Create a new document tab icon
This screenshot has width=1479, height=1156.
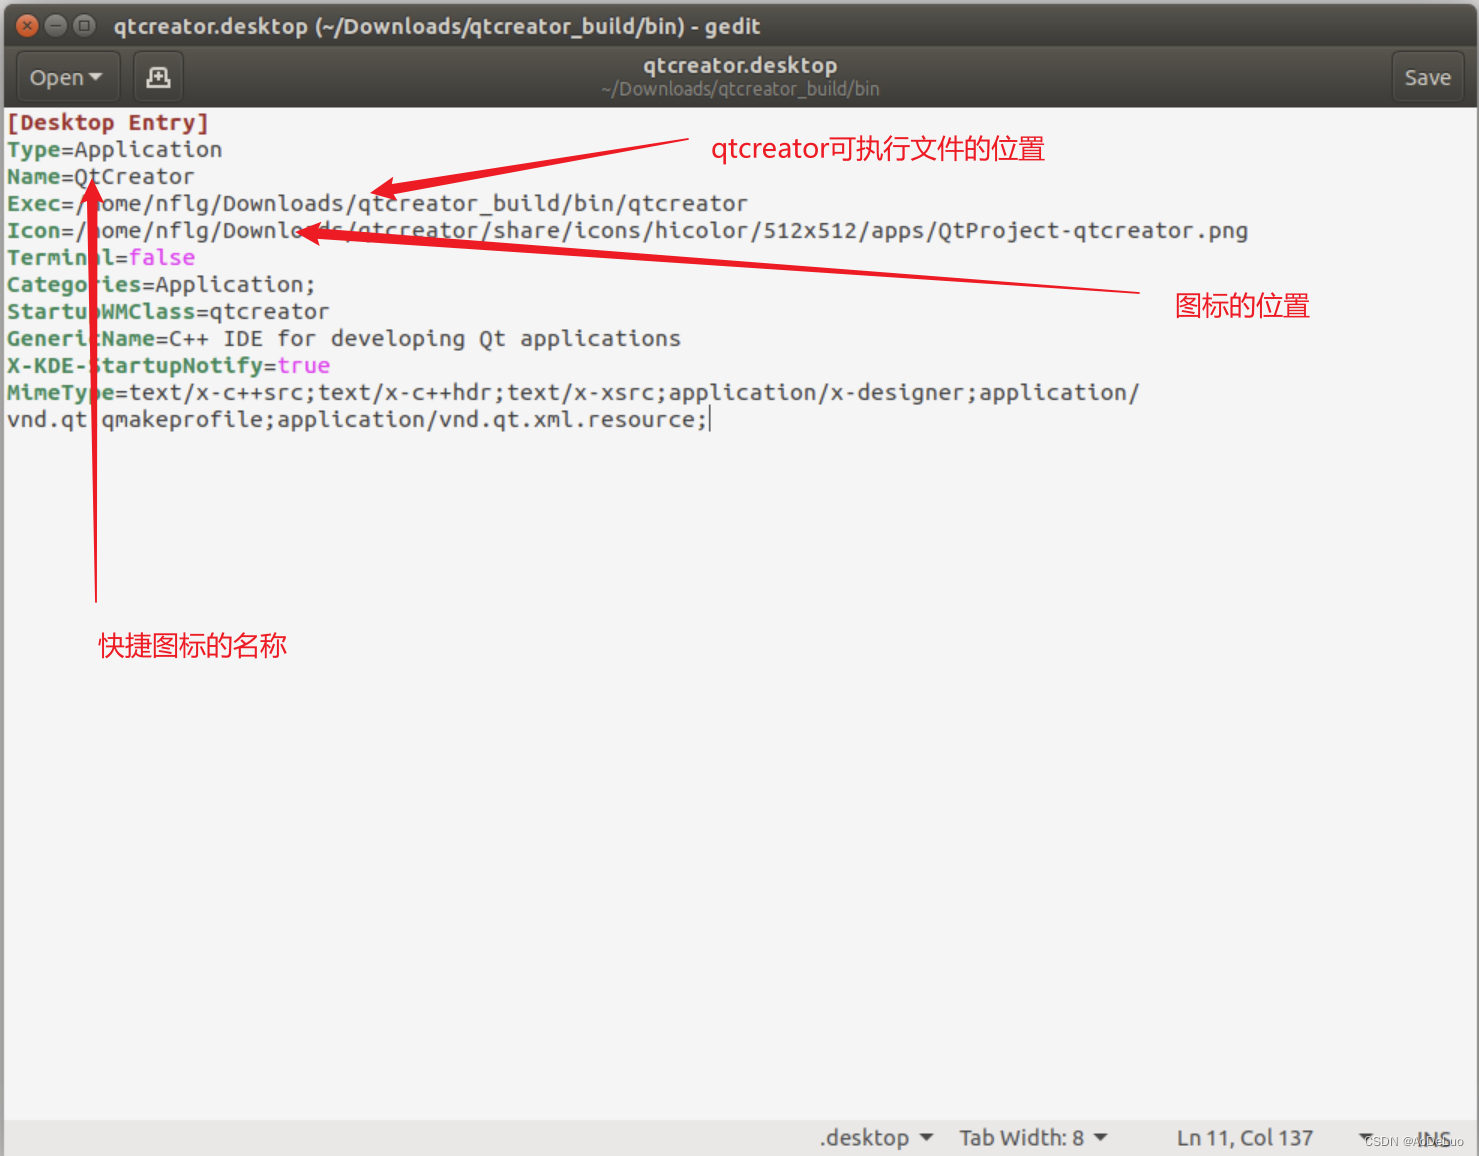point(158,77)
